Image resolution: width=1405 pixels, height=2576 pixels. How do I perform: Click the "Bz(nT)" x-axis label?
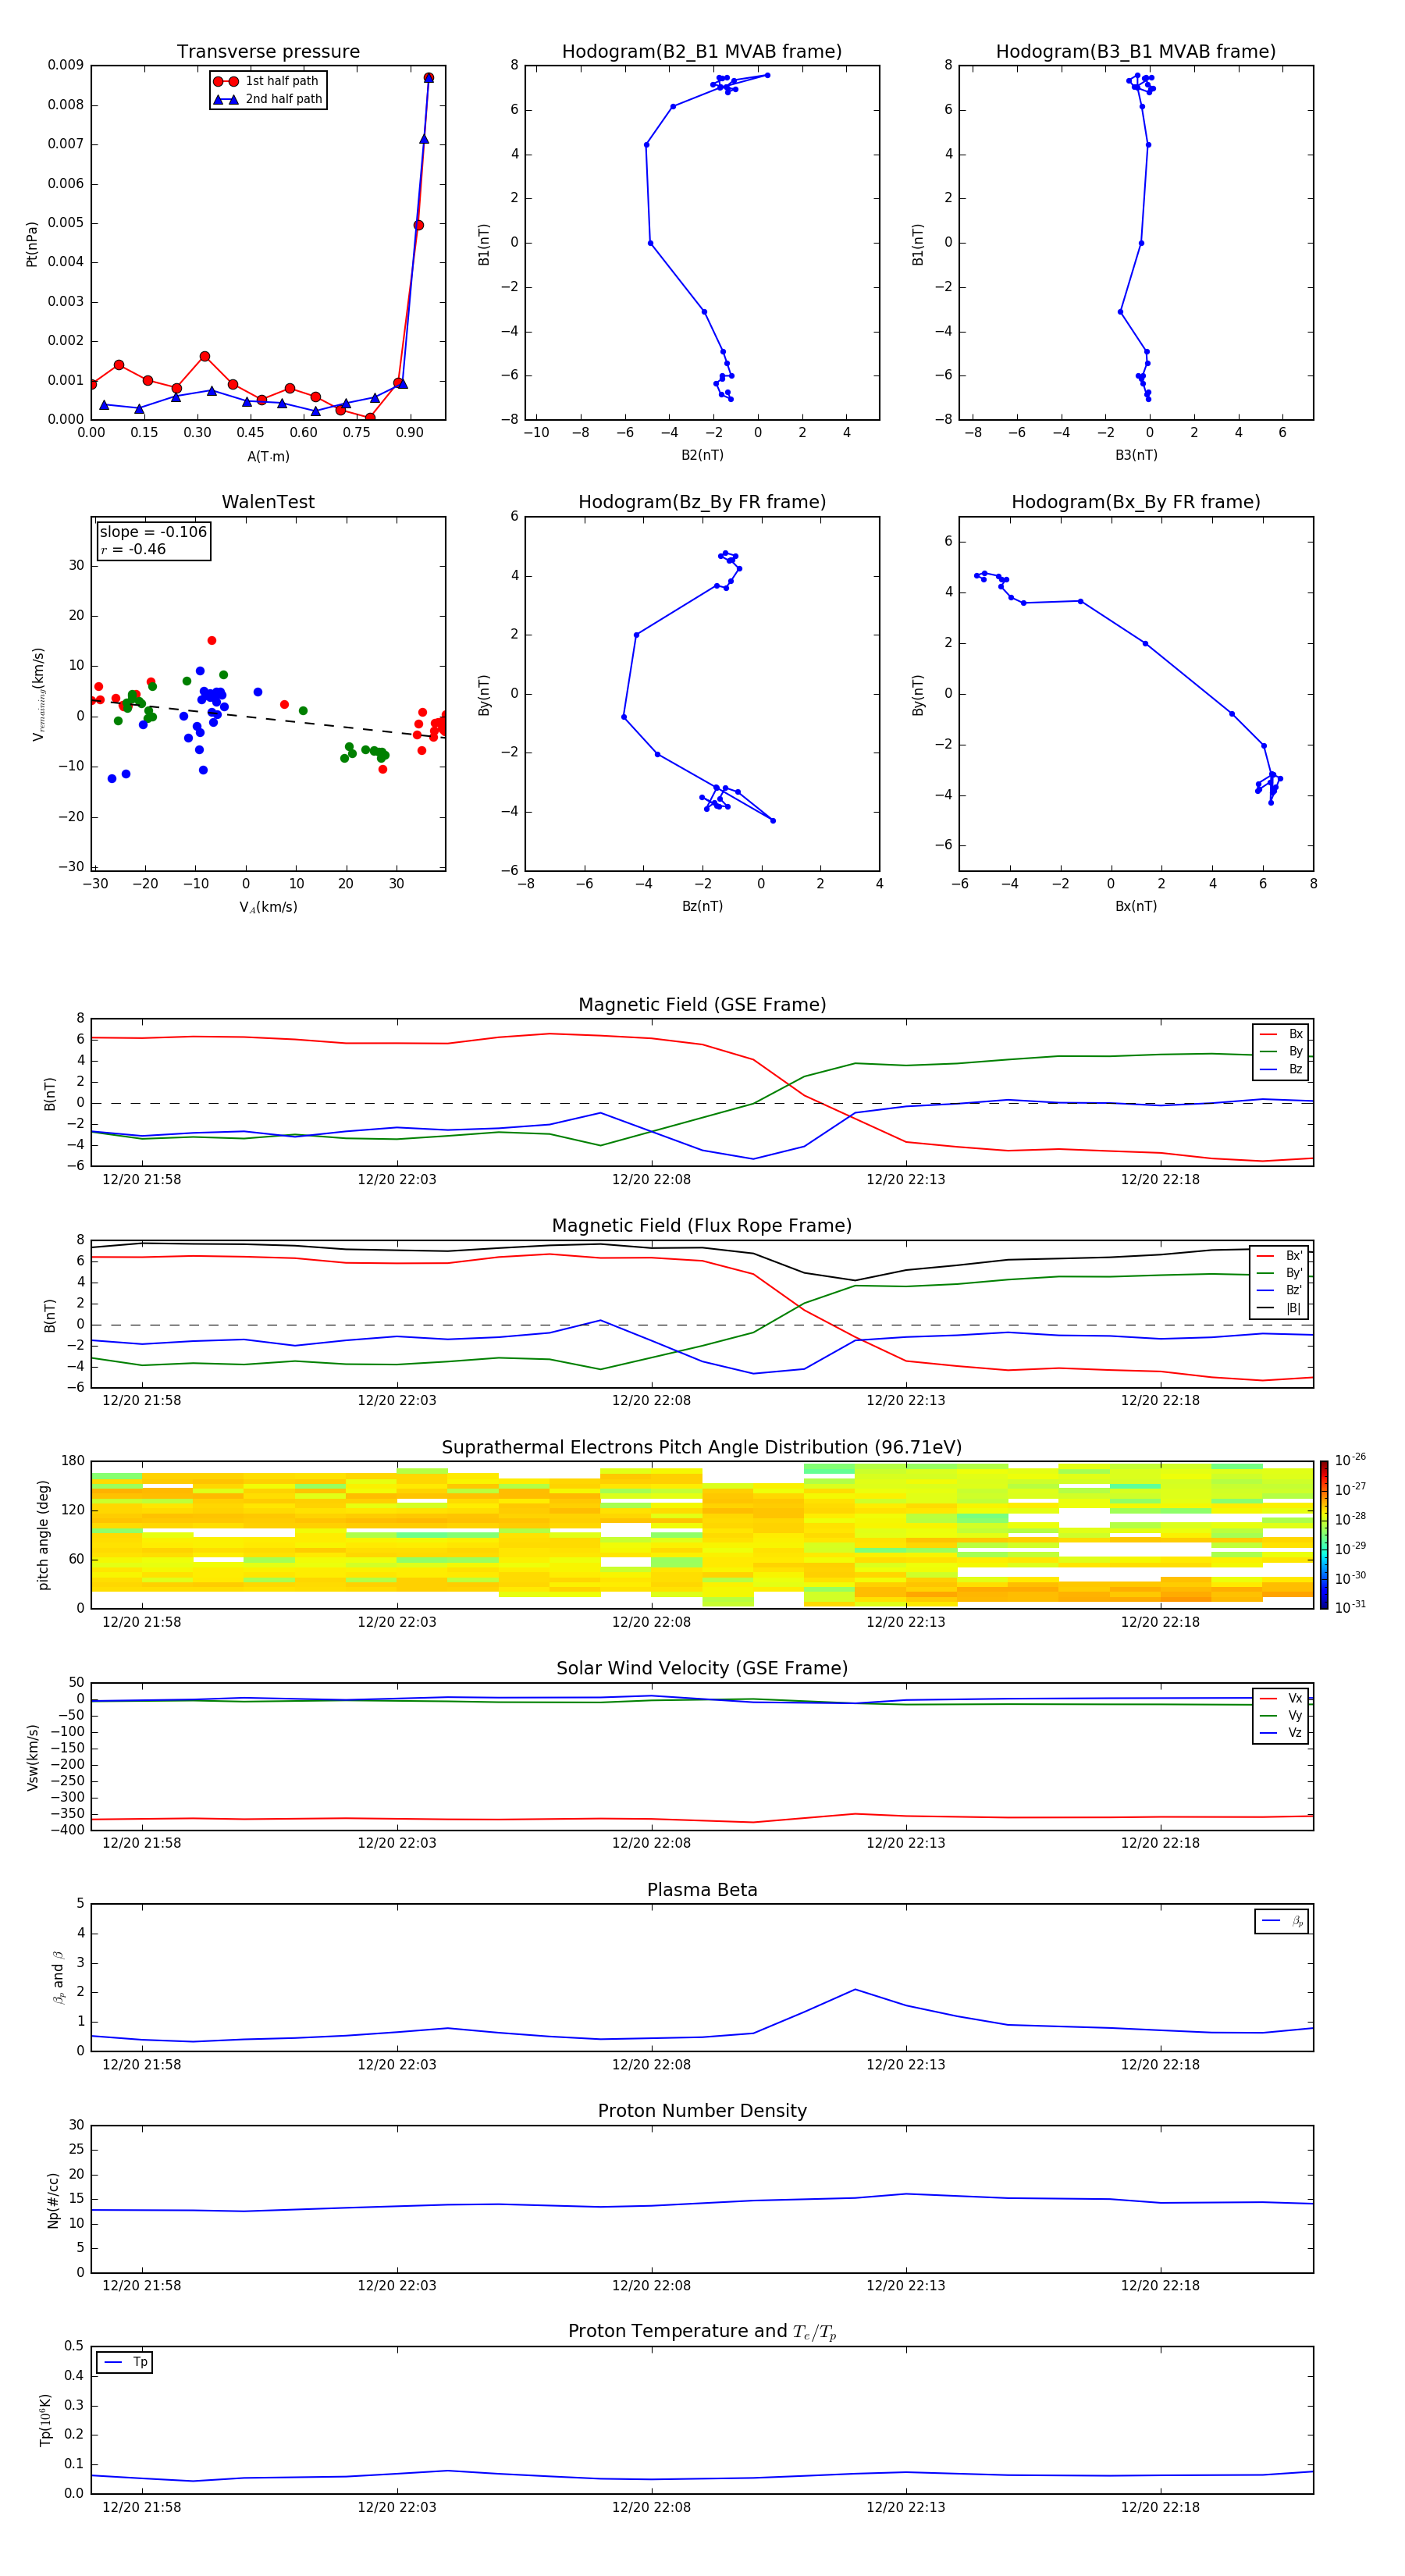(x=702, y=906)
